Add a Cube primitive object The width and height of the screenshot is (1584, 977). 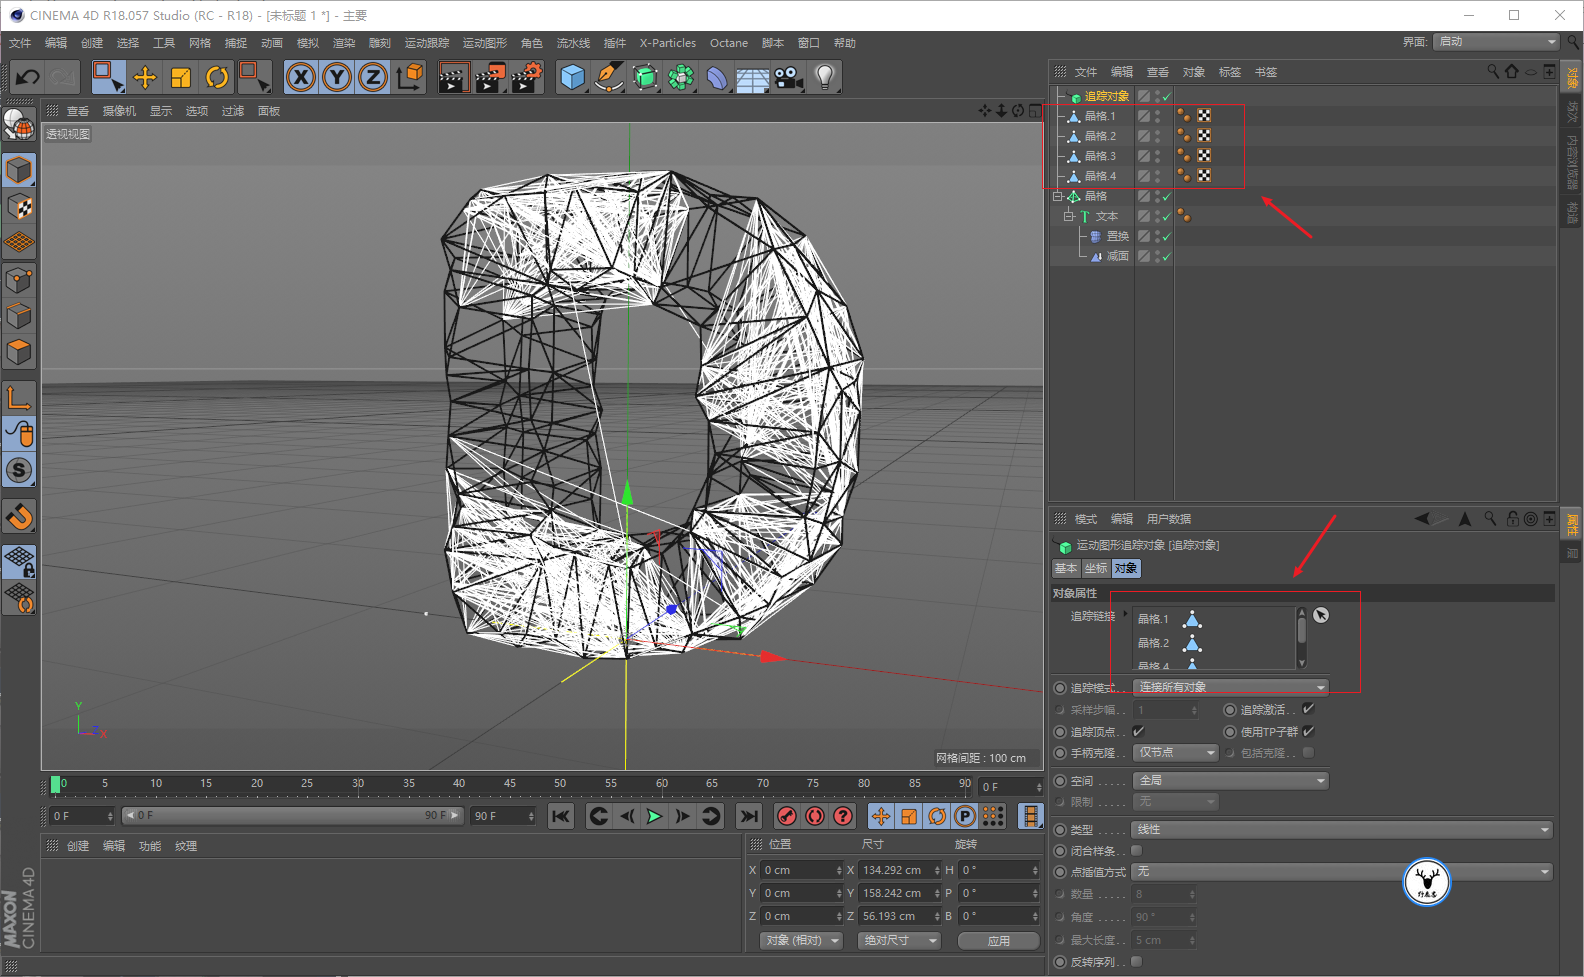[x=572, y=77]
